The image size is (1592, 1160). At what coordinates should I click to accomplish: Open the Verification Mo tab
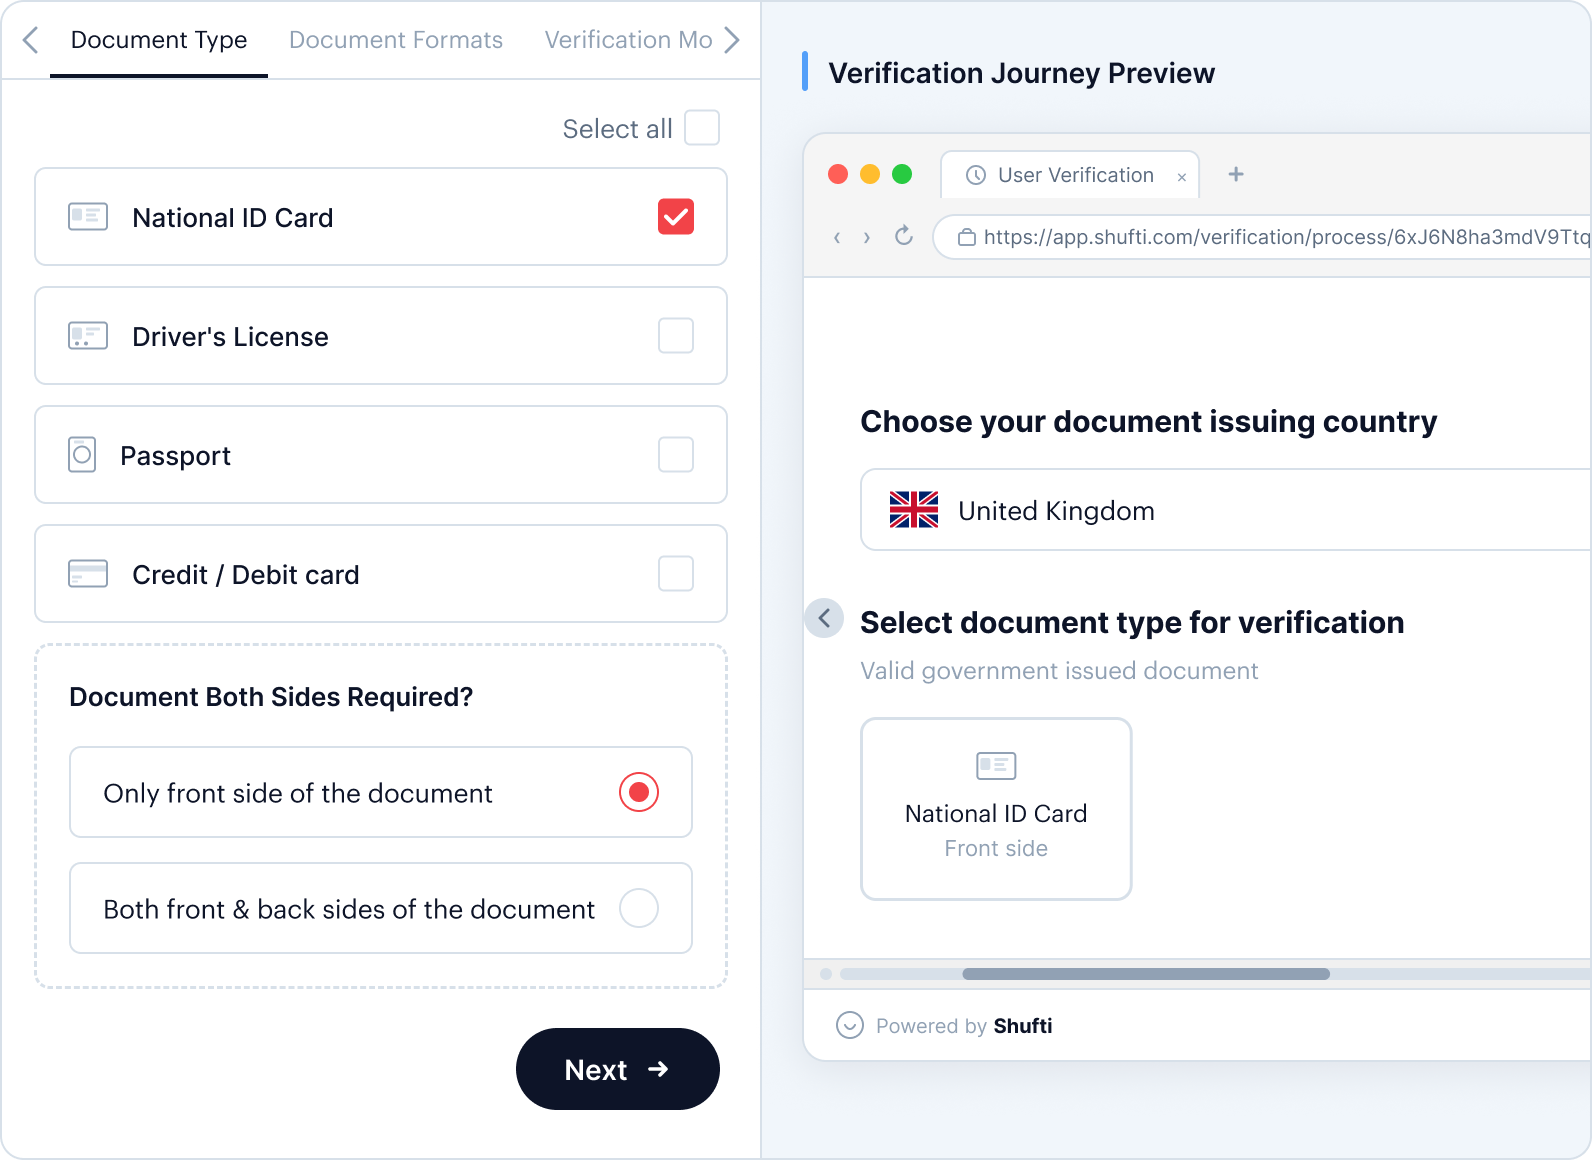[x=628, y=40]
